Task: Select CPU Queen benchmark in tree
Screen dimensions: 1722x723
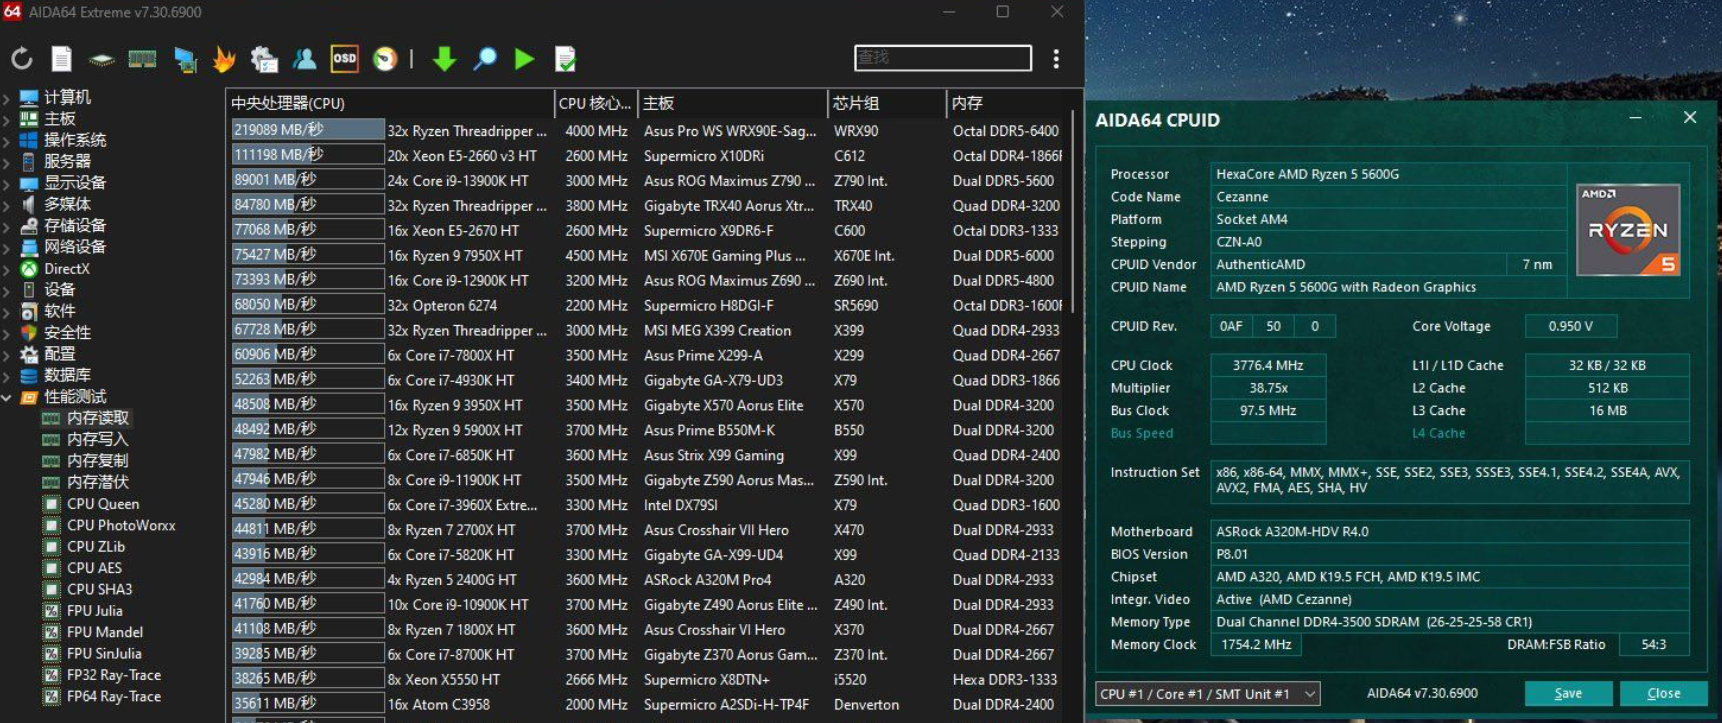Action: (102, 504)
